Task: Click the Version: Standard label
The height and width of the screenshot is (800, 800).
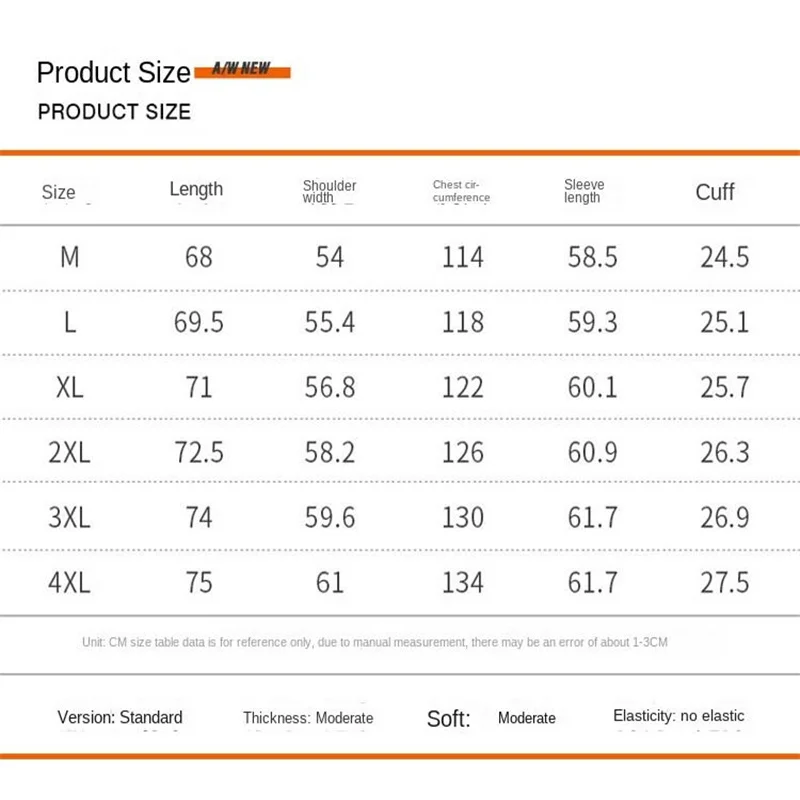Action: click(x=120, y=717)
